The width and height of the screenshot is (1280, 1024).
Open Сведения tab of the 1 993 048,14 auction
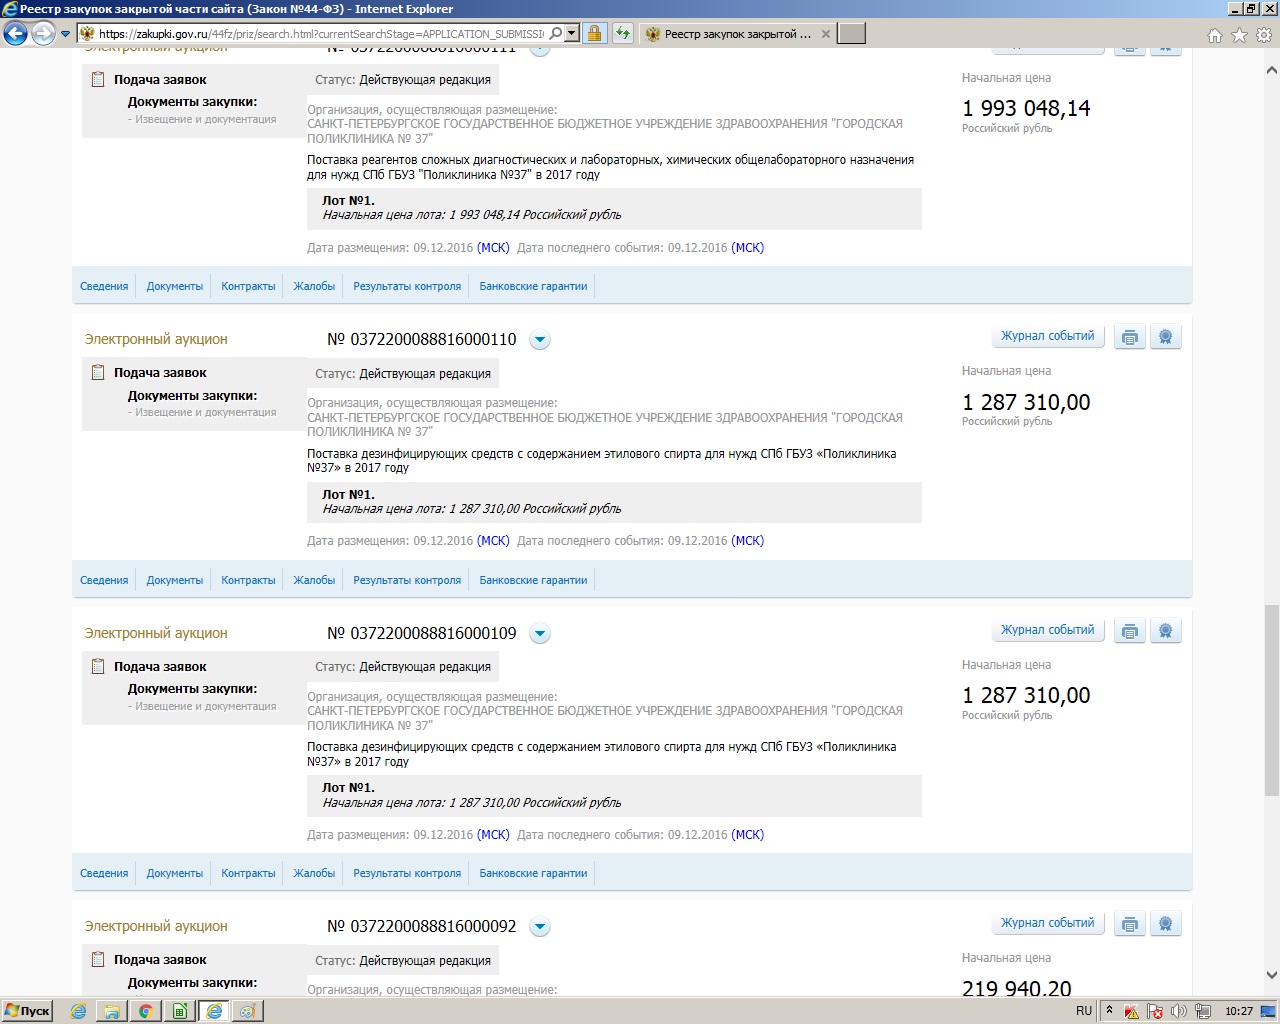click(104, 286)
